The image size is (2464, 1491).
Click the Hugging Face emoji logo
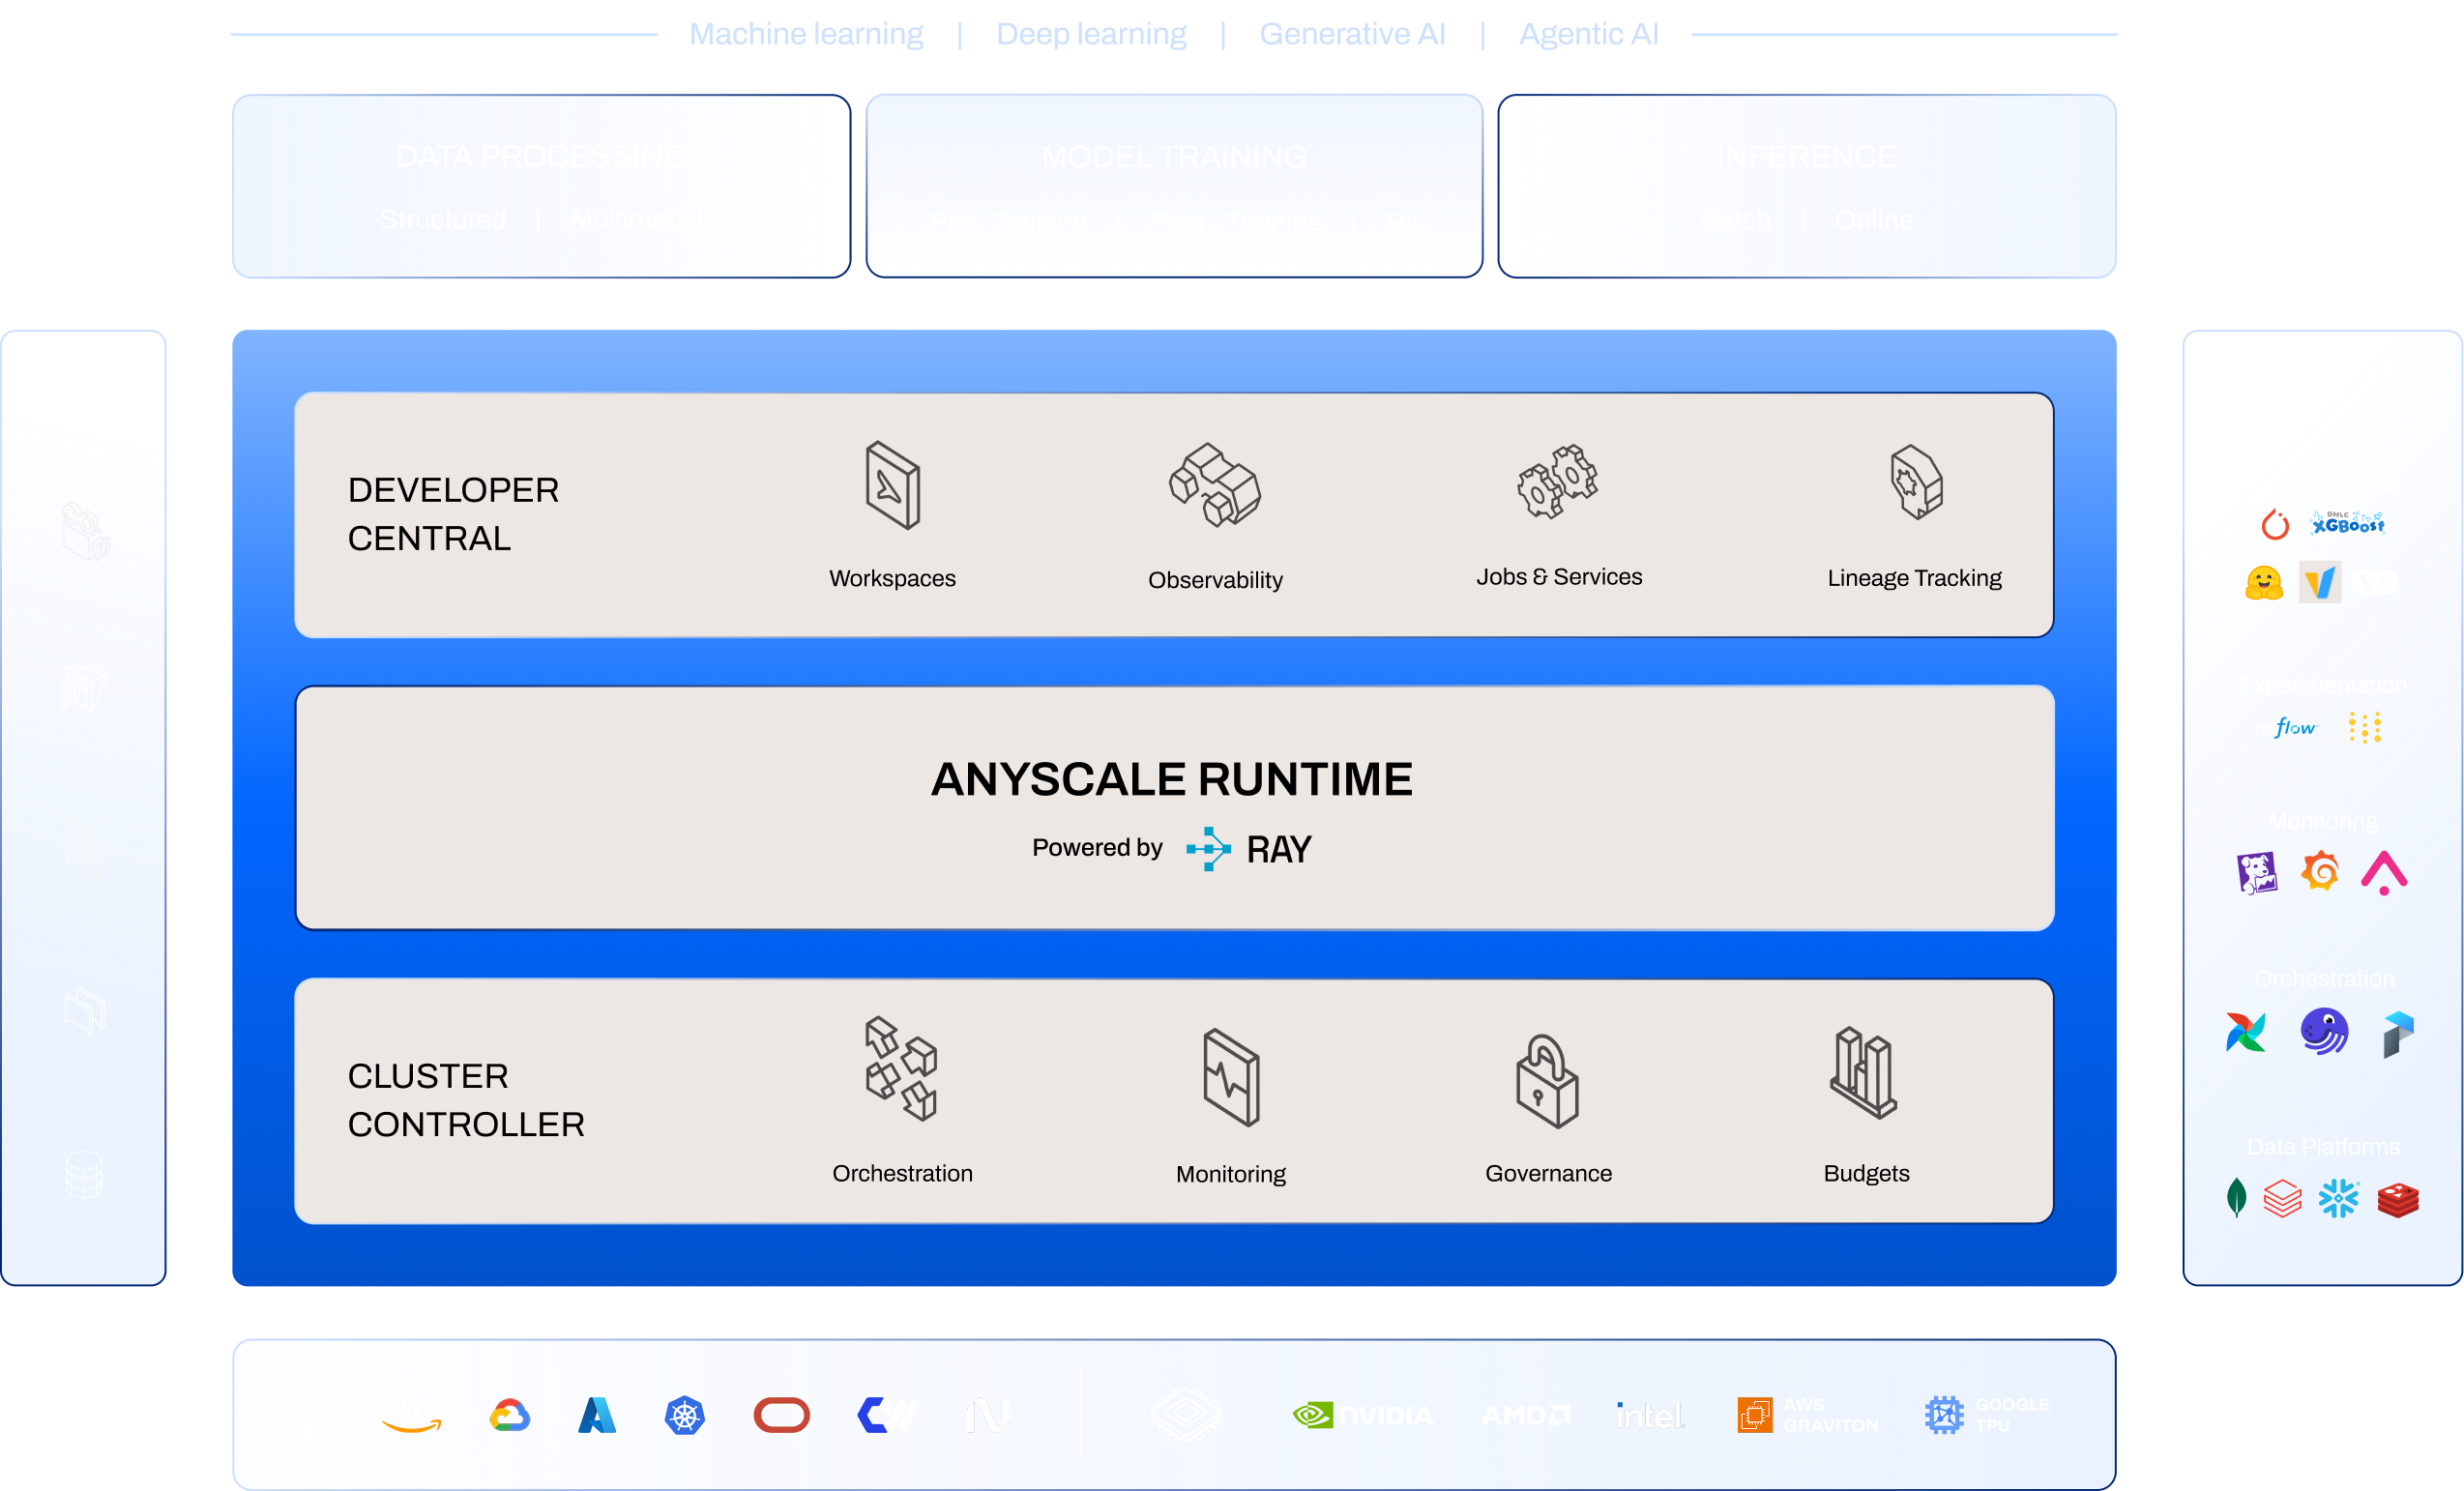pos(2265,583)
